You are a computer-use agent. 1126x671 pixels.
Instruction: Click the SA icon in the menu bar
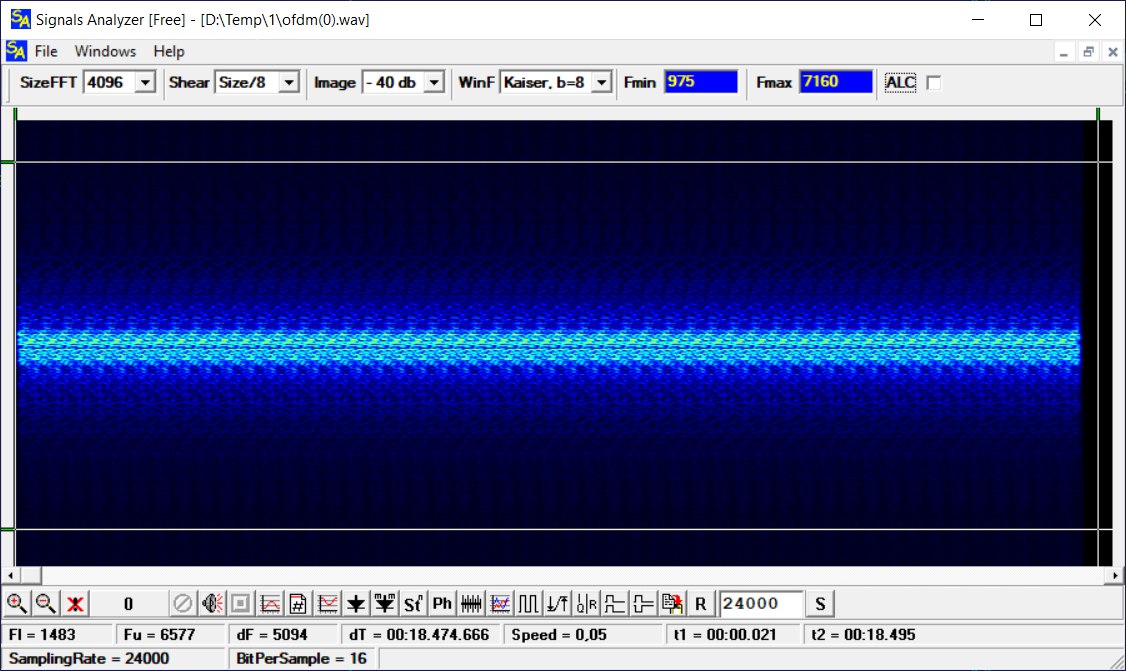16,51
